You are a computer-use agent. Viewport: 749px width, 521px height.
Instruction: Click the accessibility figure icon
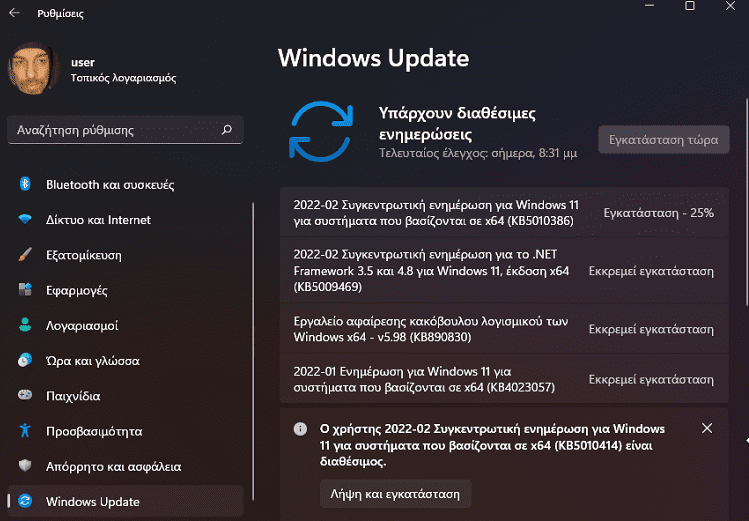25,431
